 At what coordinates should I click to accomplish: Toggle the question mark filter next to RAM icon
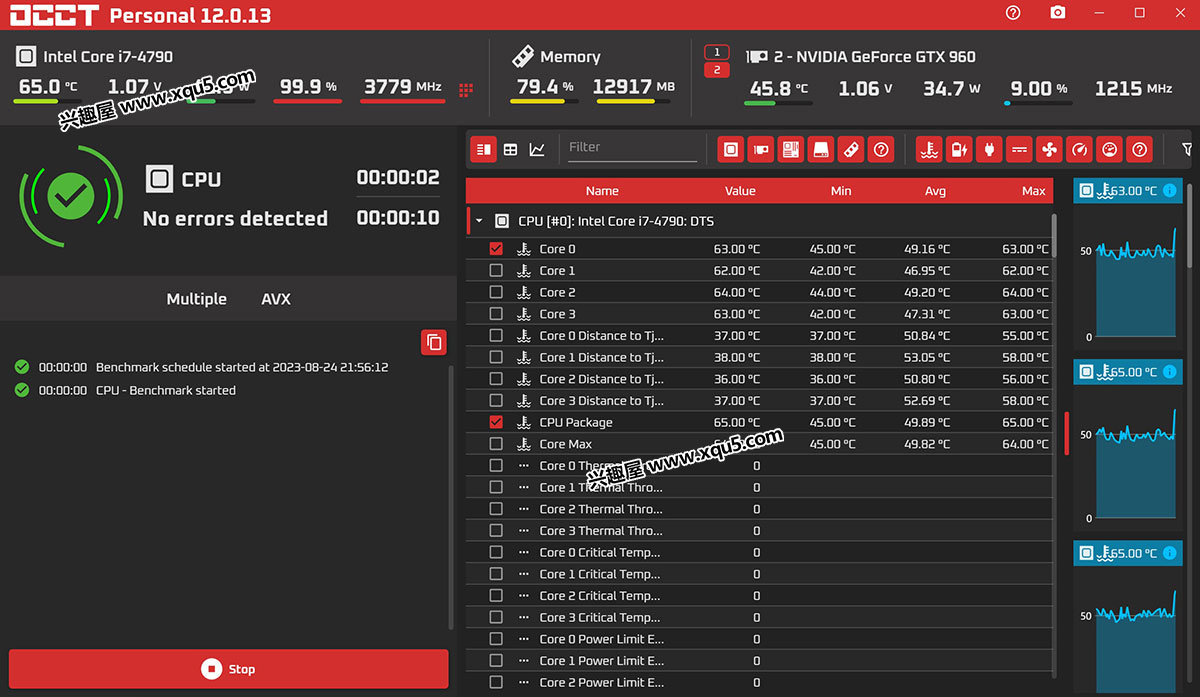(881, 149)
